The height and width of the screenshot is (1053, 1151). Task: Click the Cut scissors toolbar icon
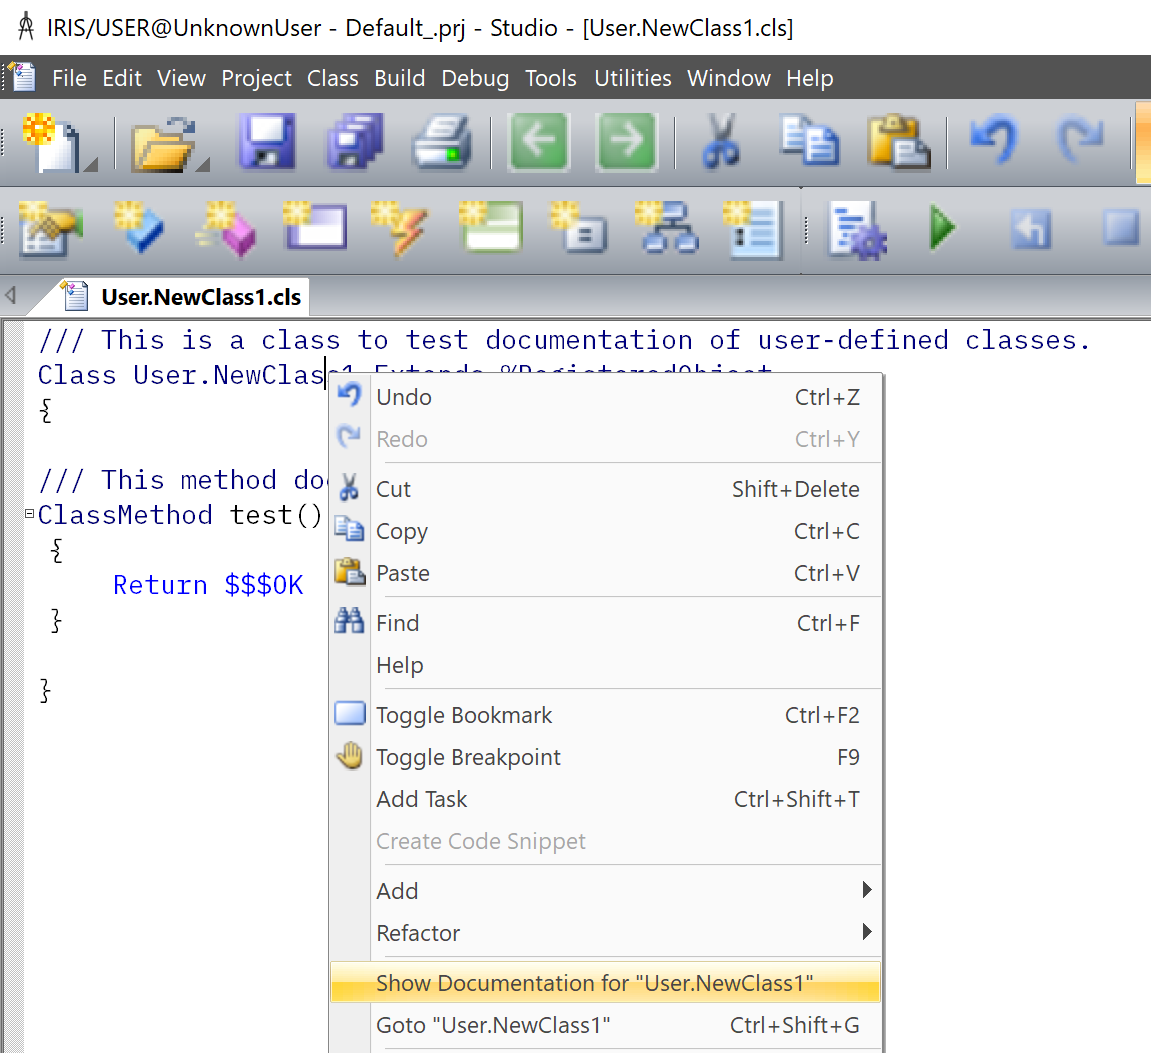click(x=720, y=141)
